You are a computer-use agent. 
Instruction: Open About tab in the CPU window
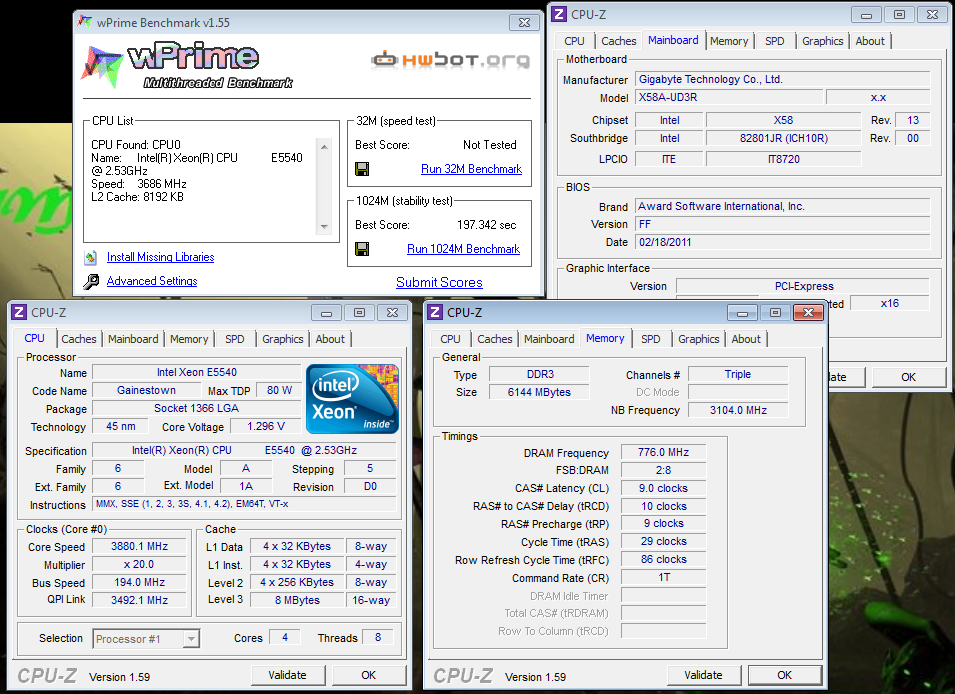click(330, 339)
